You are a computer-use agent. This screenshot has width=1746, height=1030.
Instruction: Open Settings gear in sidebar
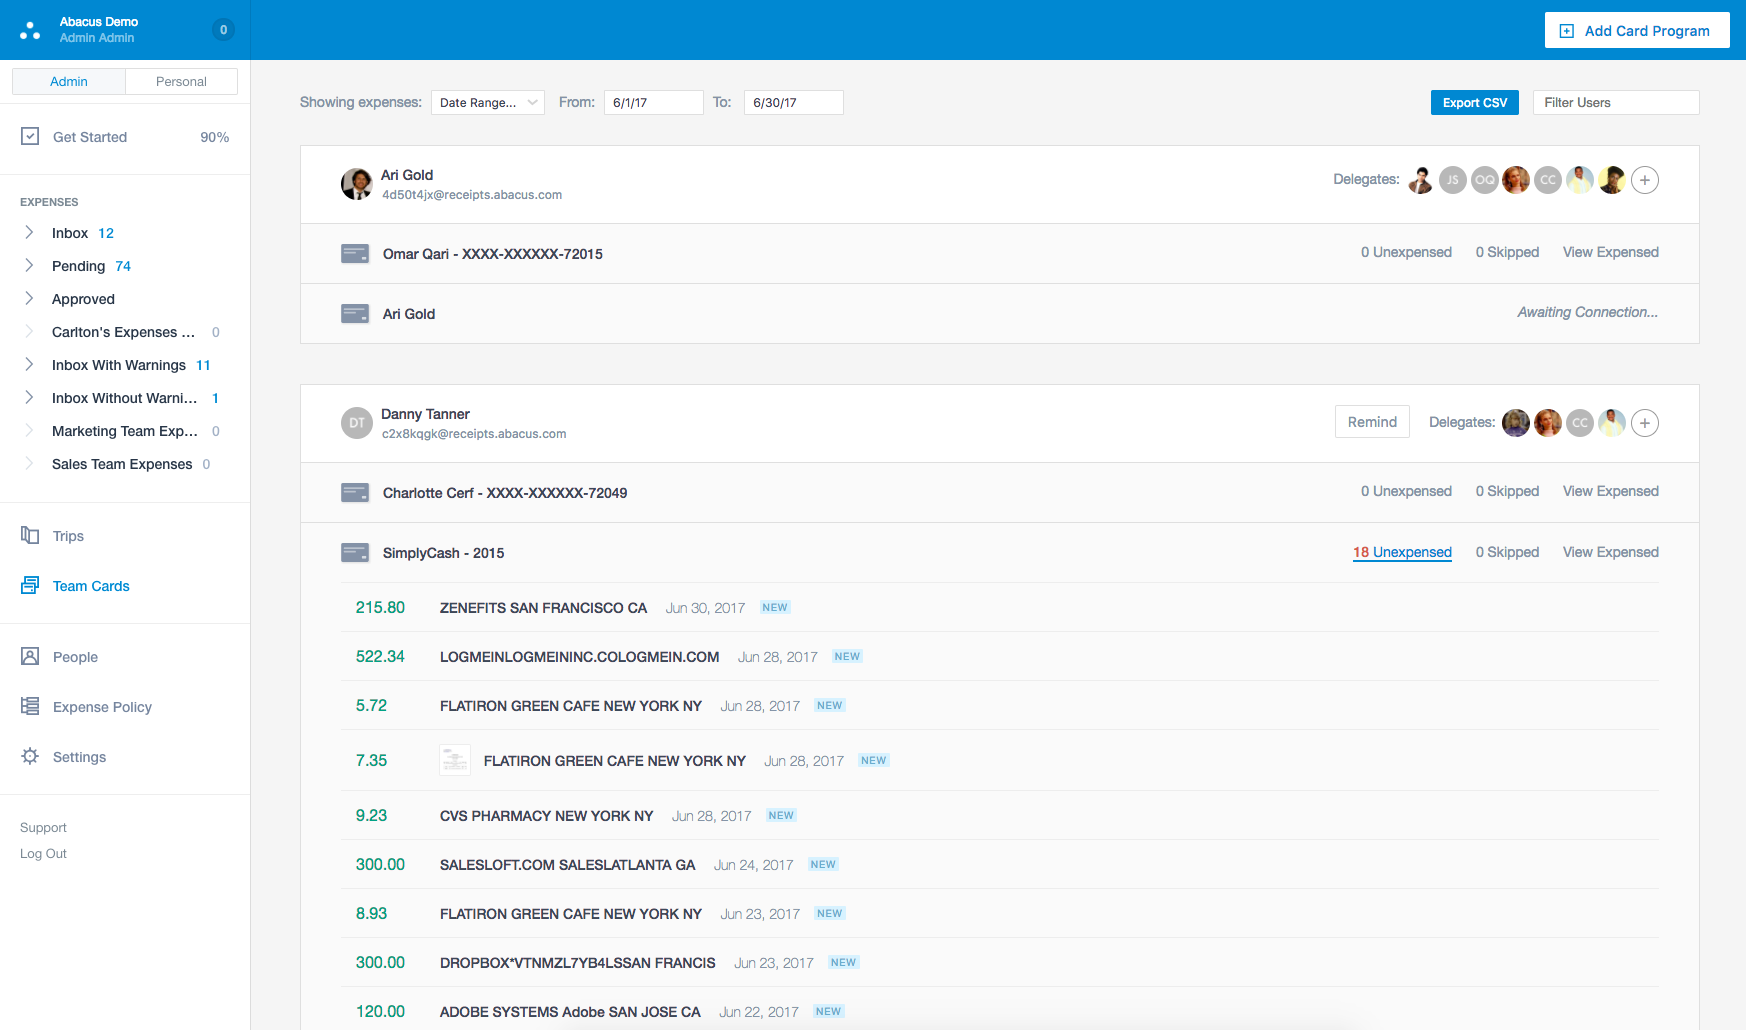[x=30, y=756]
